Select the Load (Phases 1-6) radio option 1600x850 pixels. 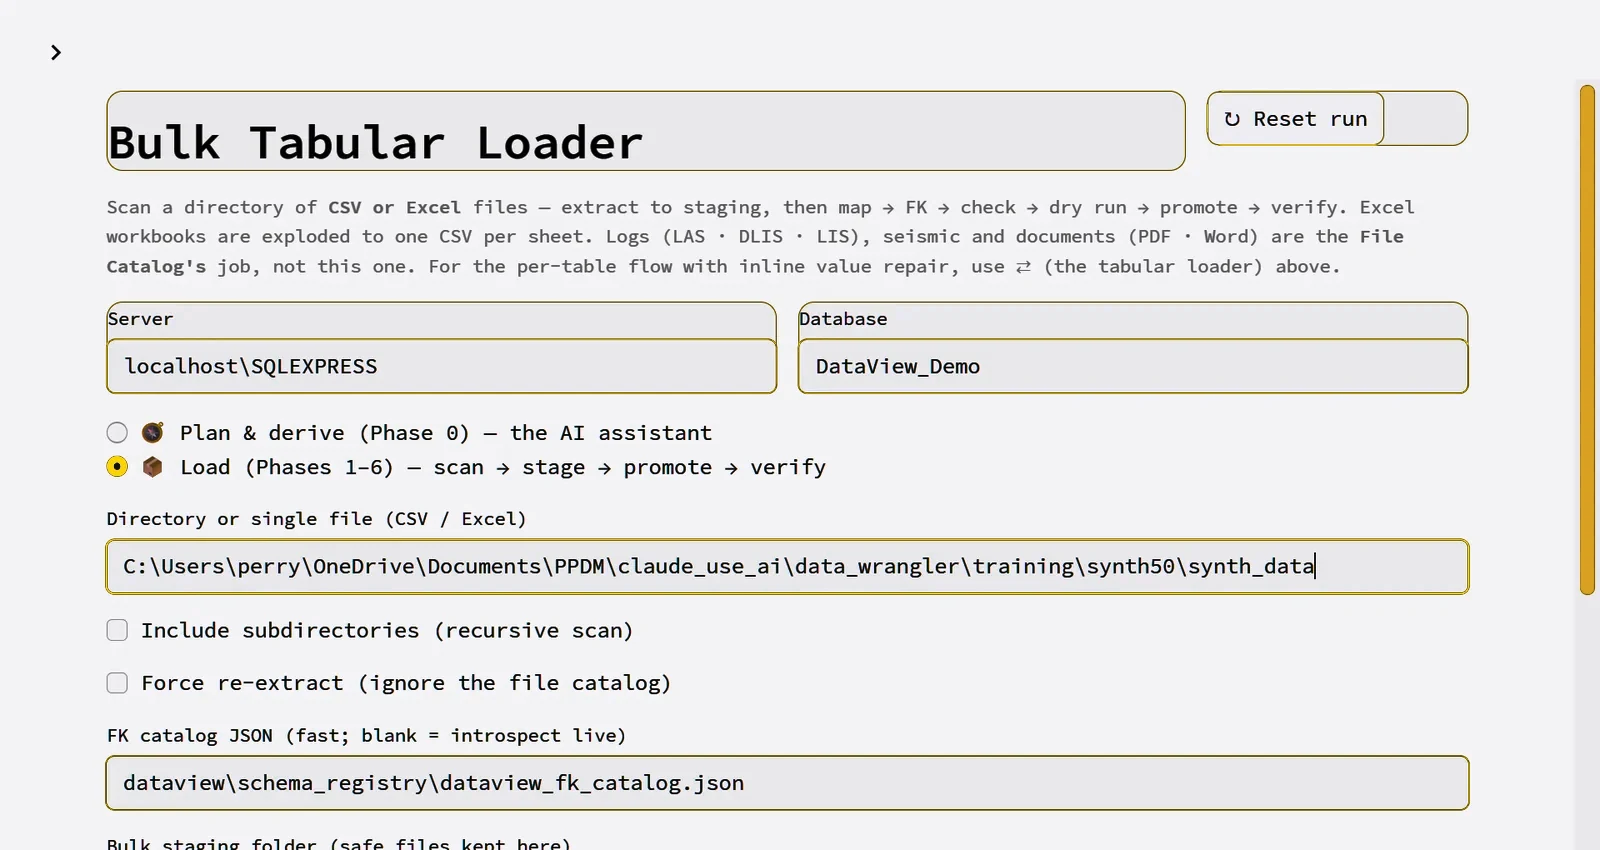[x=117, y=467]
